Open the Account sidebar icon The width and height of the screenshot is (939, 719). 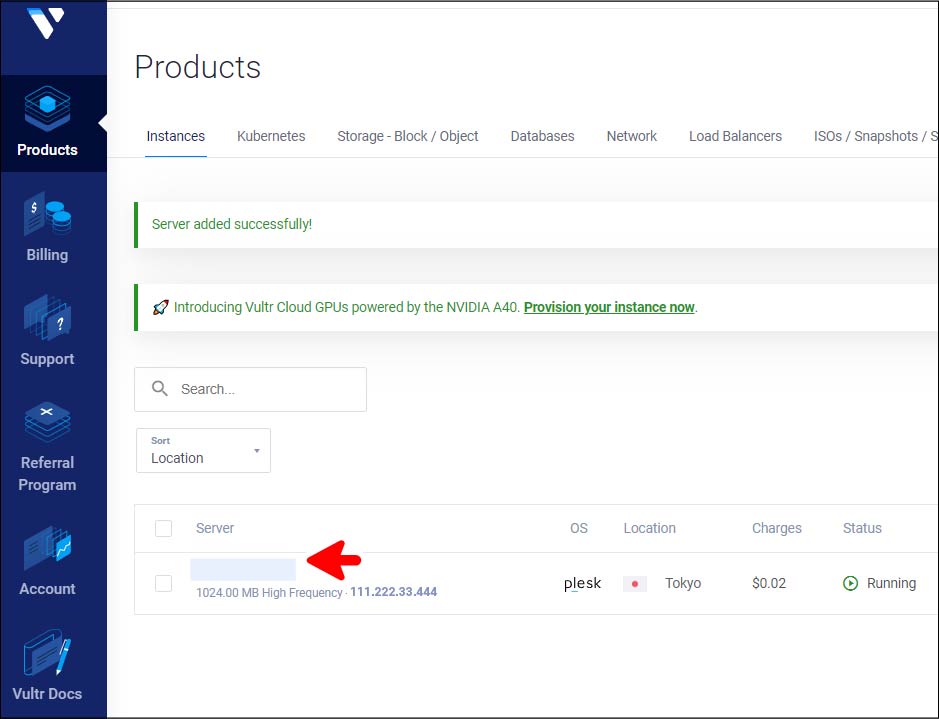(47, 548)
